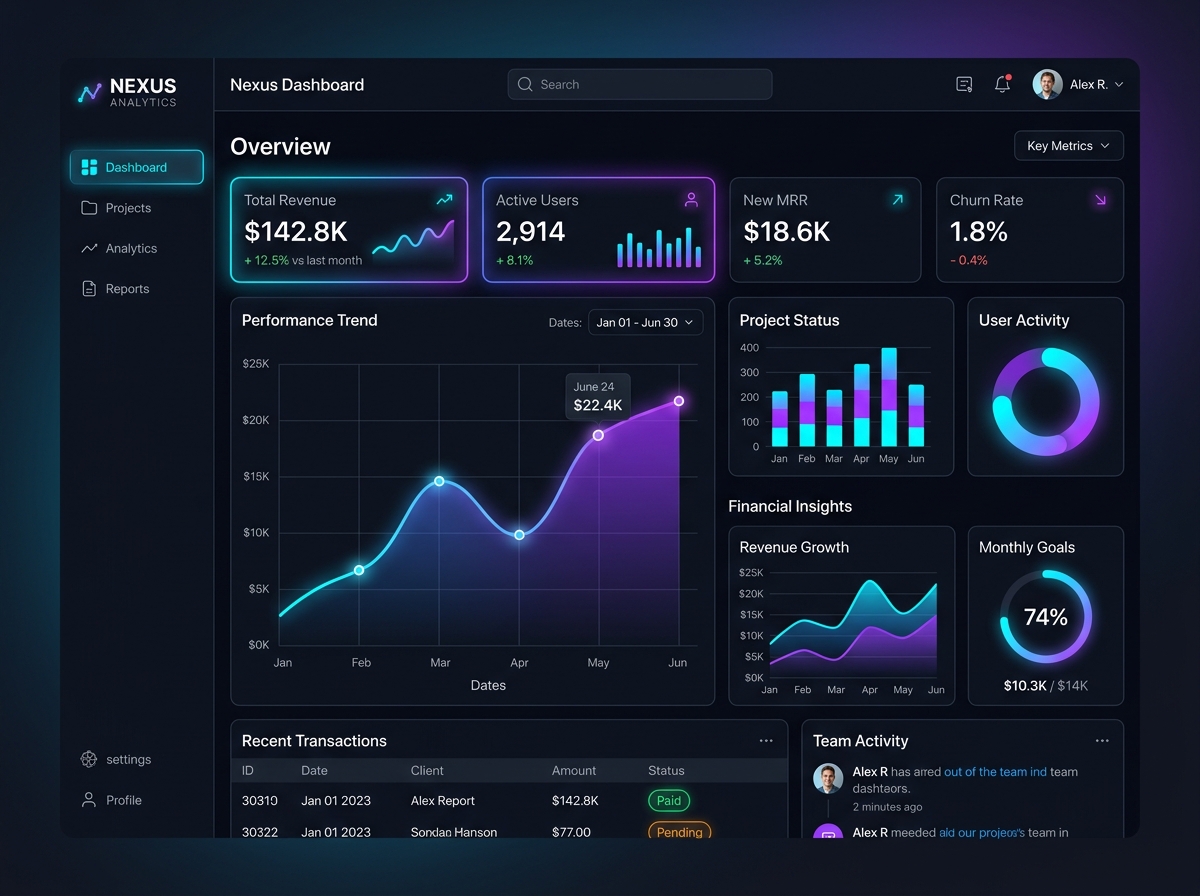
Task: Click the February data point on Performance Trend
Action: (x=359, y=570)
